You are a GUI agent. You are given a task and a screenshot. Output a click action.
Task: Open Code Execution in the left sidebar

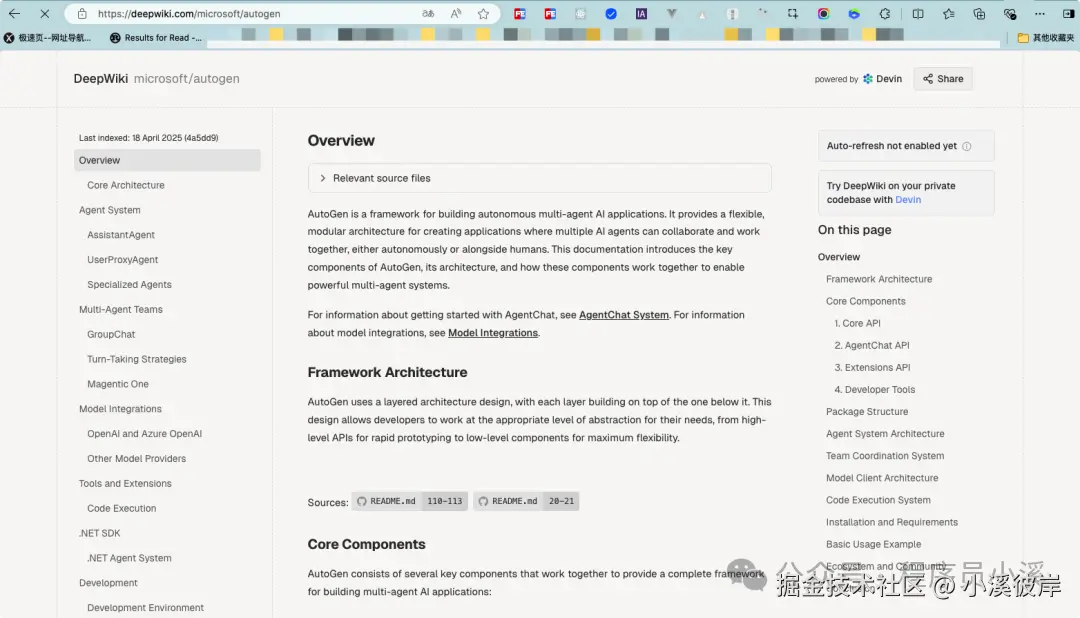(121, 508)
